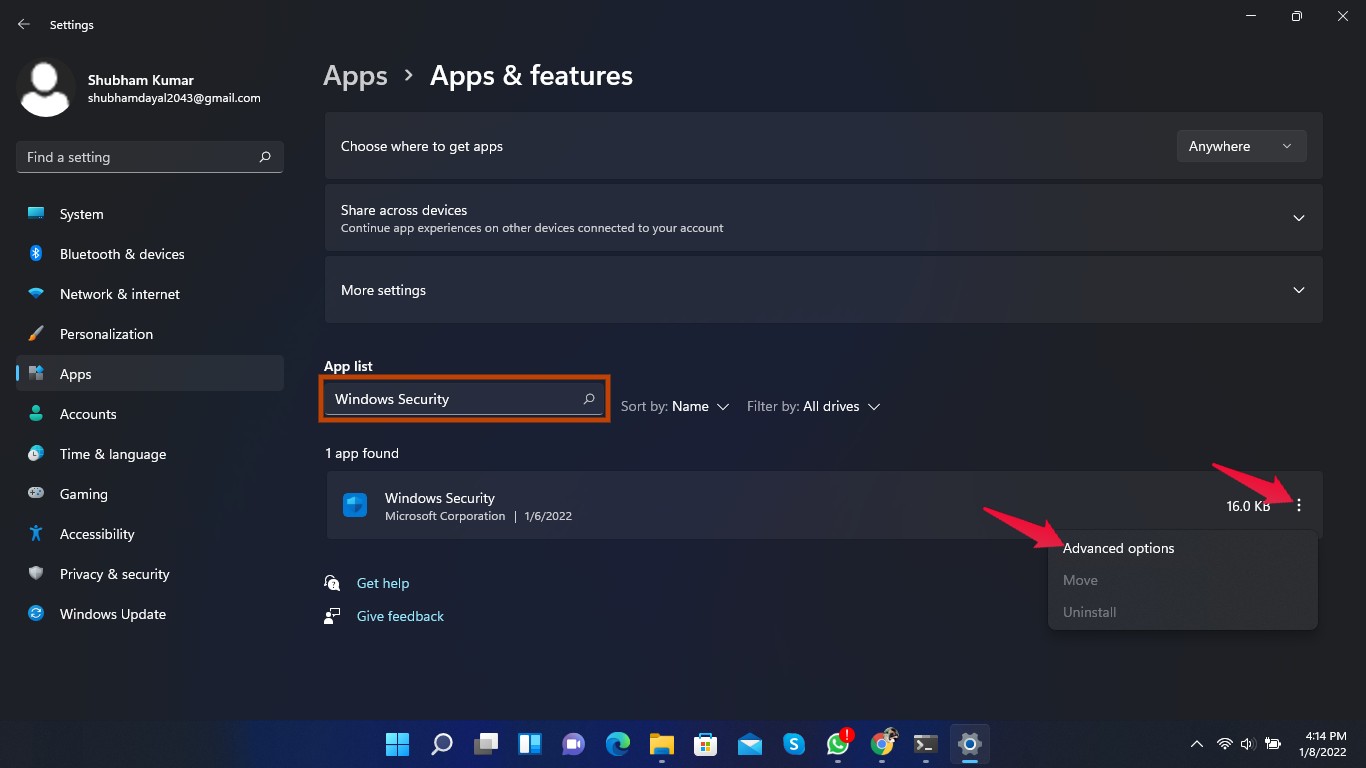This screenshot has width=1366, height=768.
Task: Click the Find a setting search field
Action: pyautogui.click(x=150, y=157)
